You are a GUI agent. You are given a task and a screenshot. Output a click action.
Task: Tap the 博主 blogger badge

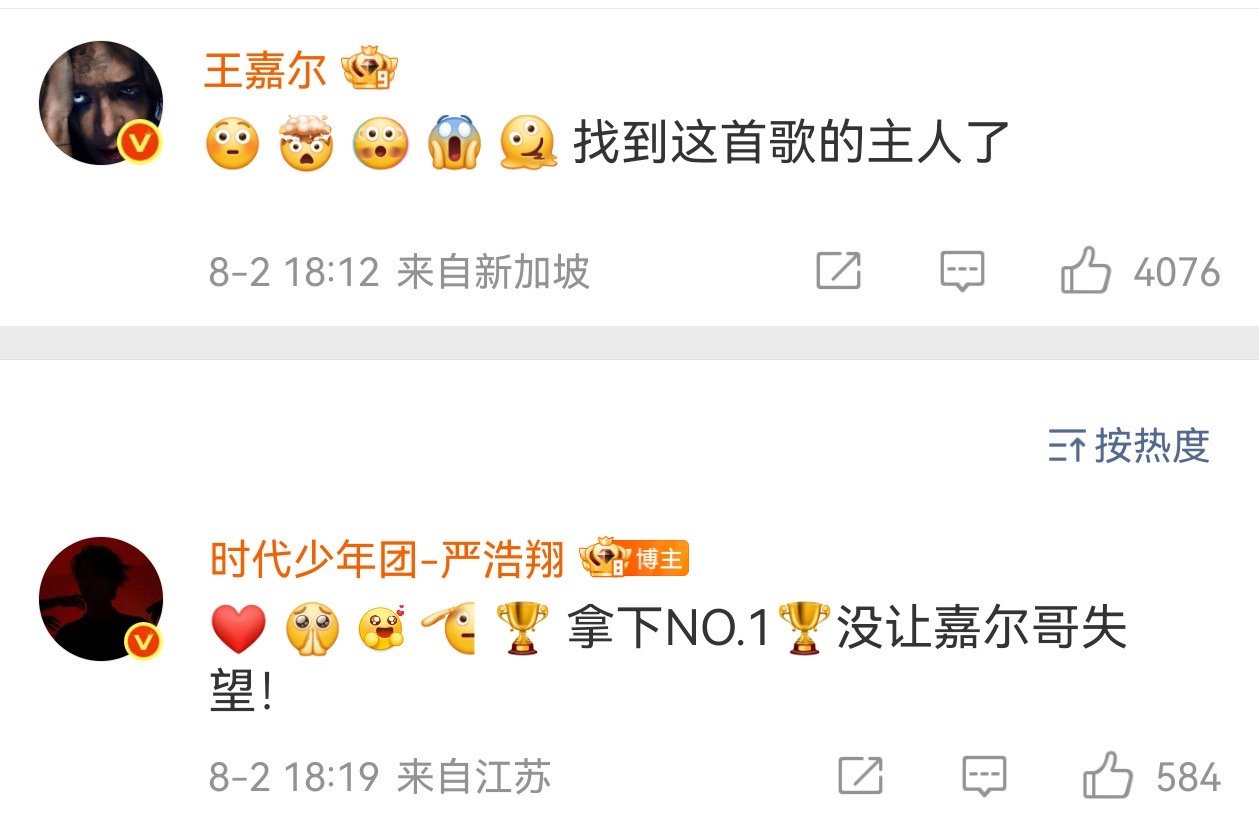click(658, 559)
